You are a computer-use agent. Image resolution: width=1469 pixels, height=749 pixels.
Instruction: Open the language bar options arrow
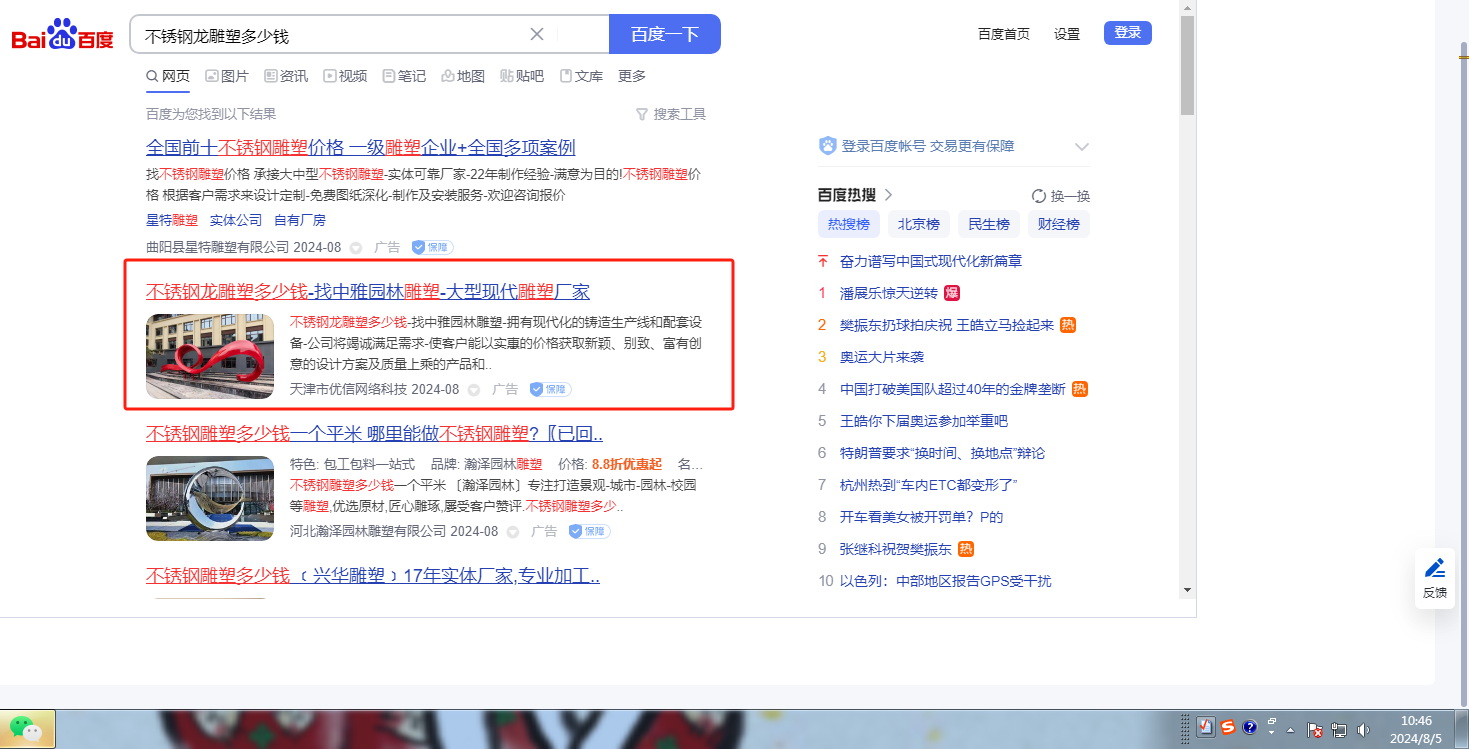tap(1272, 733)
